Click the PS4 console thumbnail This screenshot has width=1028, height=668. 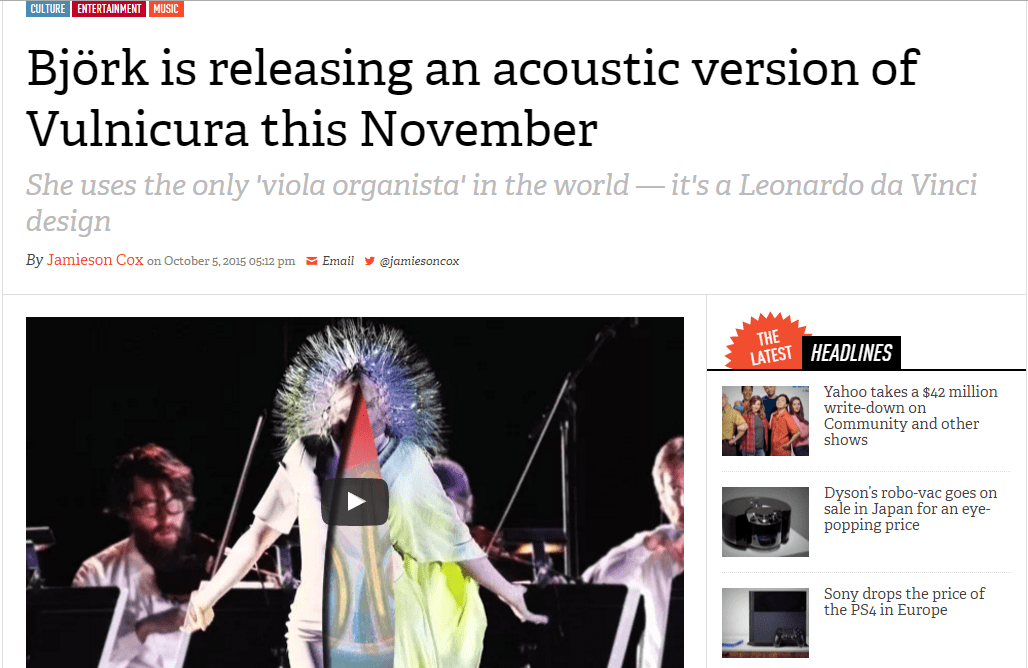click(x=765, y=623)
